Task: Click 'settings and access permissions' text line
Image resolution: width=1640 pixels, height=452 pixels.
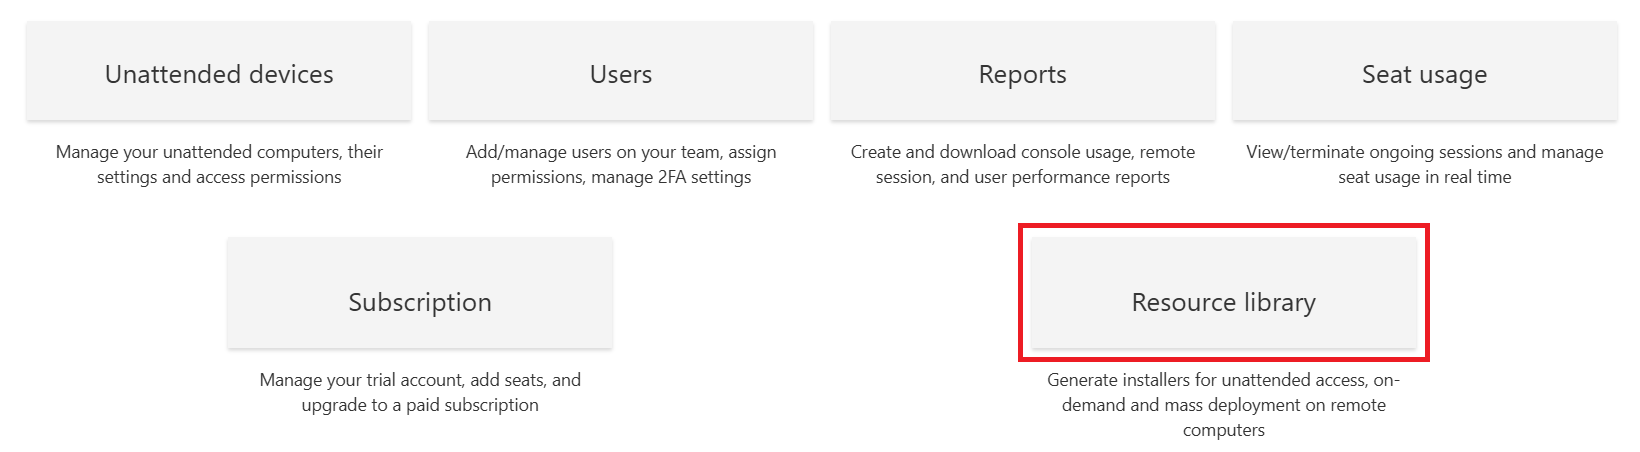Action: click(x=219, y=177)
